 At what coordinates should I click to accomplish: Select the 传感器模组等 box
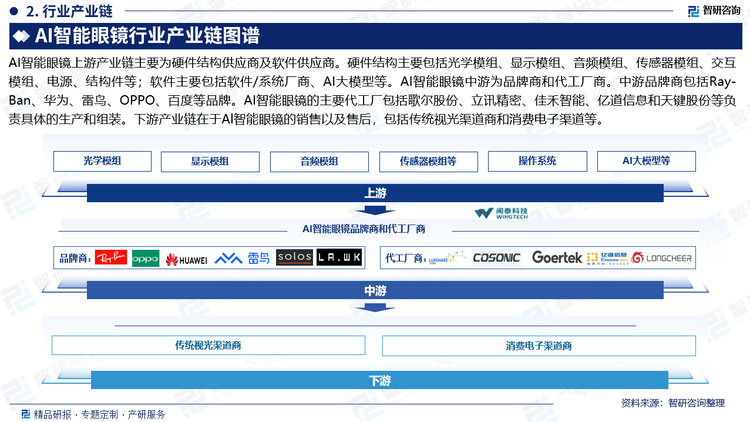click(x=428, y=162)
